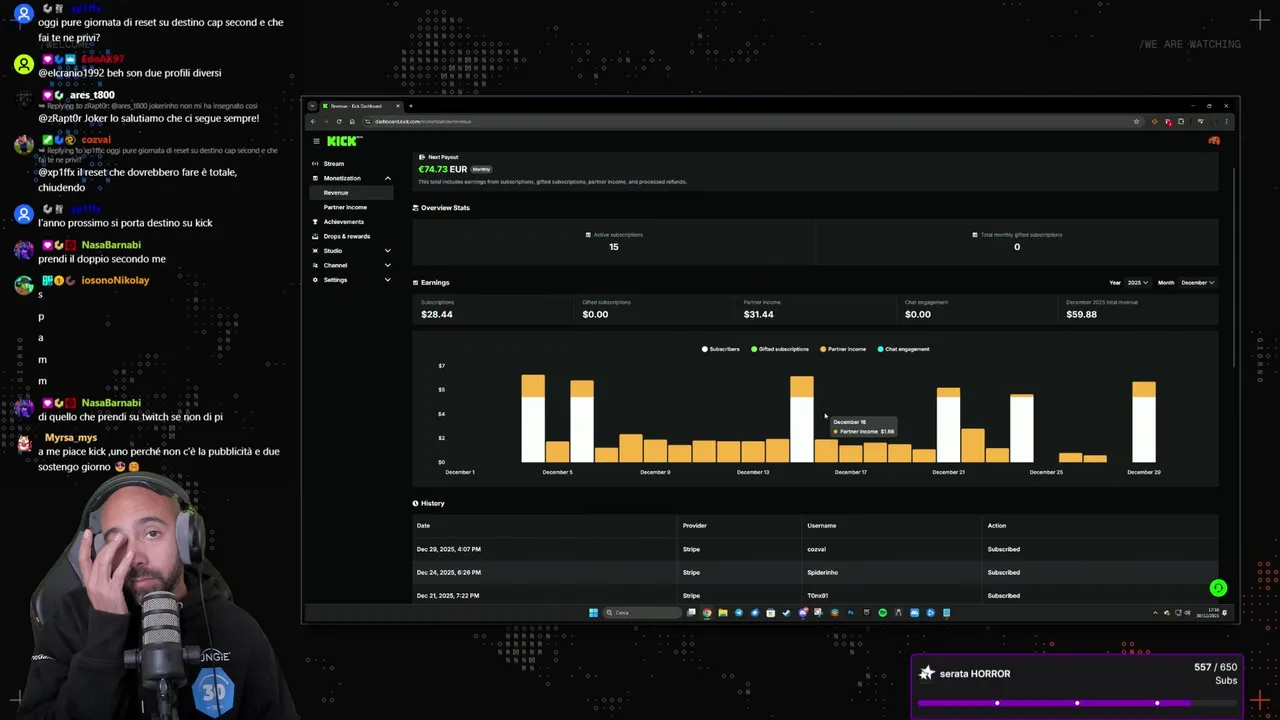This screenshot has width=1280, height=720.
Task: Collapse the Monetization sidebar section
Action: [387, 178]
